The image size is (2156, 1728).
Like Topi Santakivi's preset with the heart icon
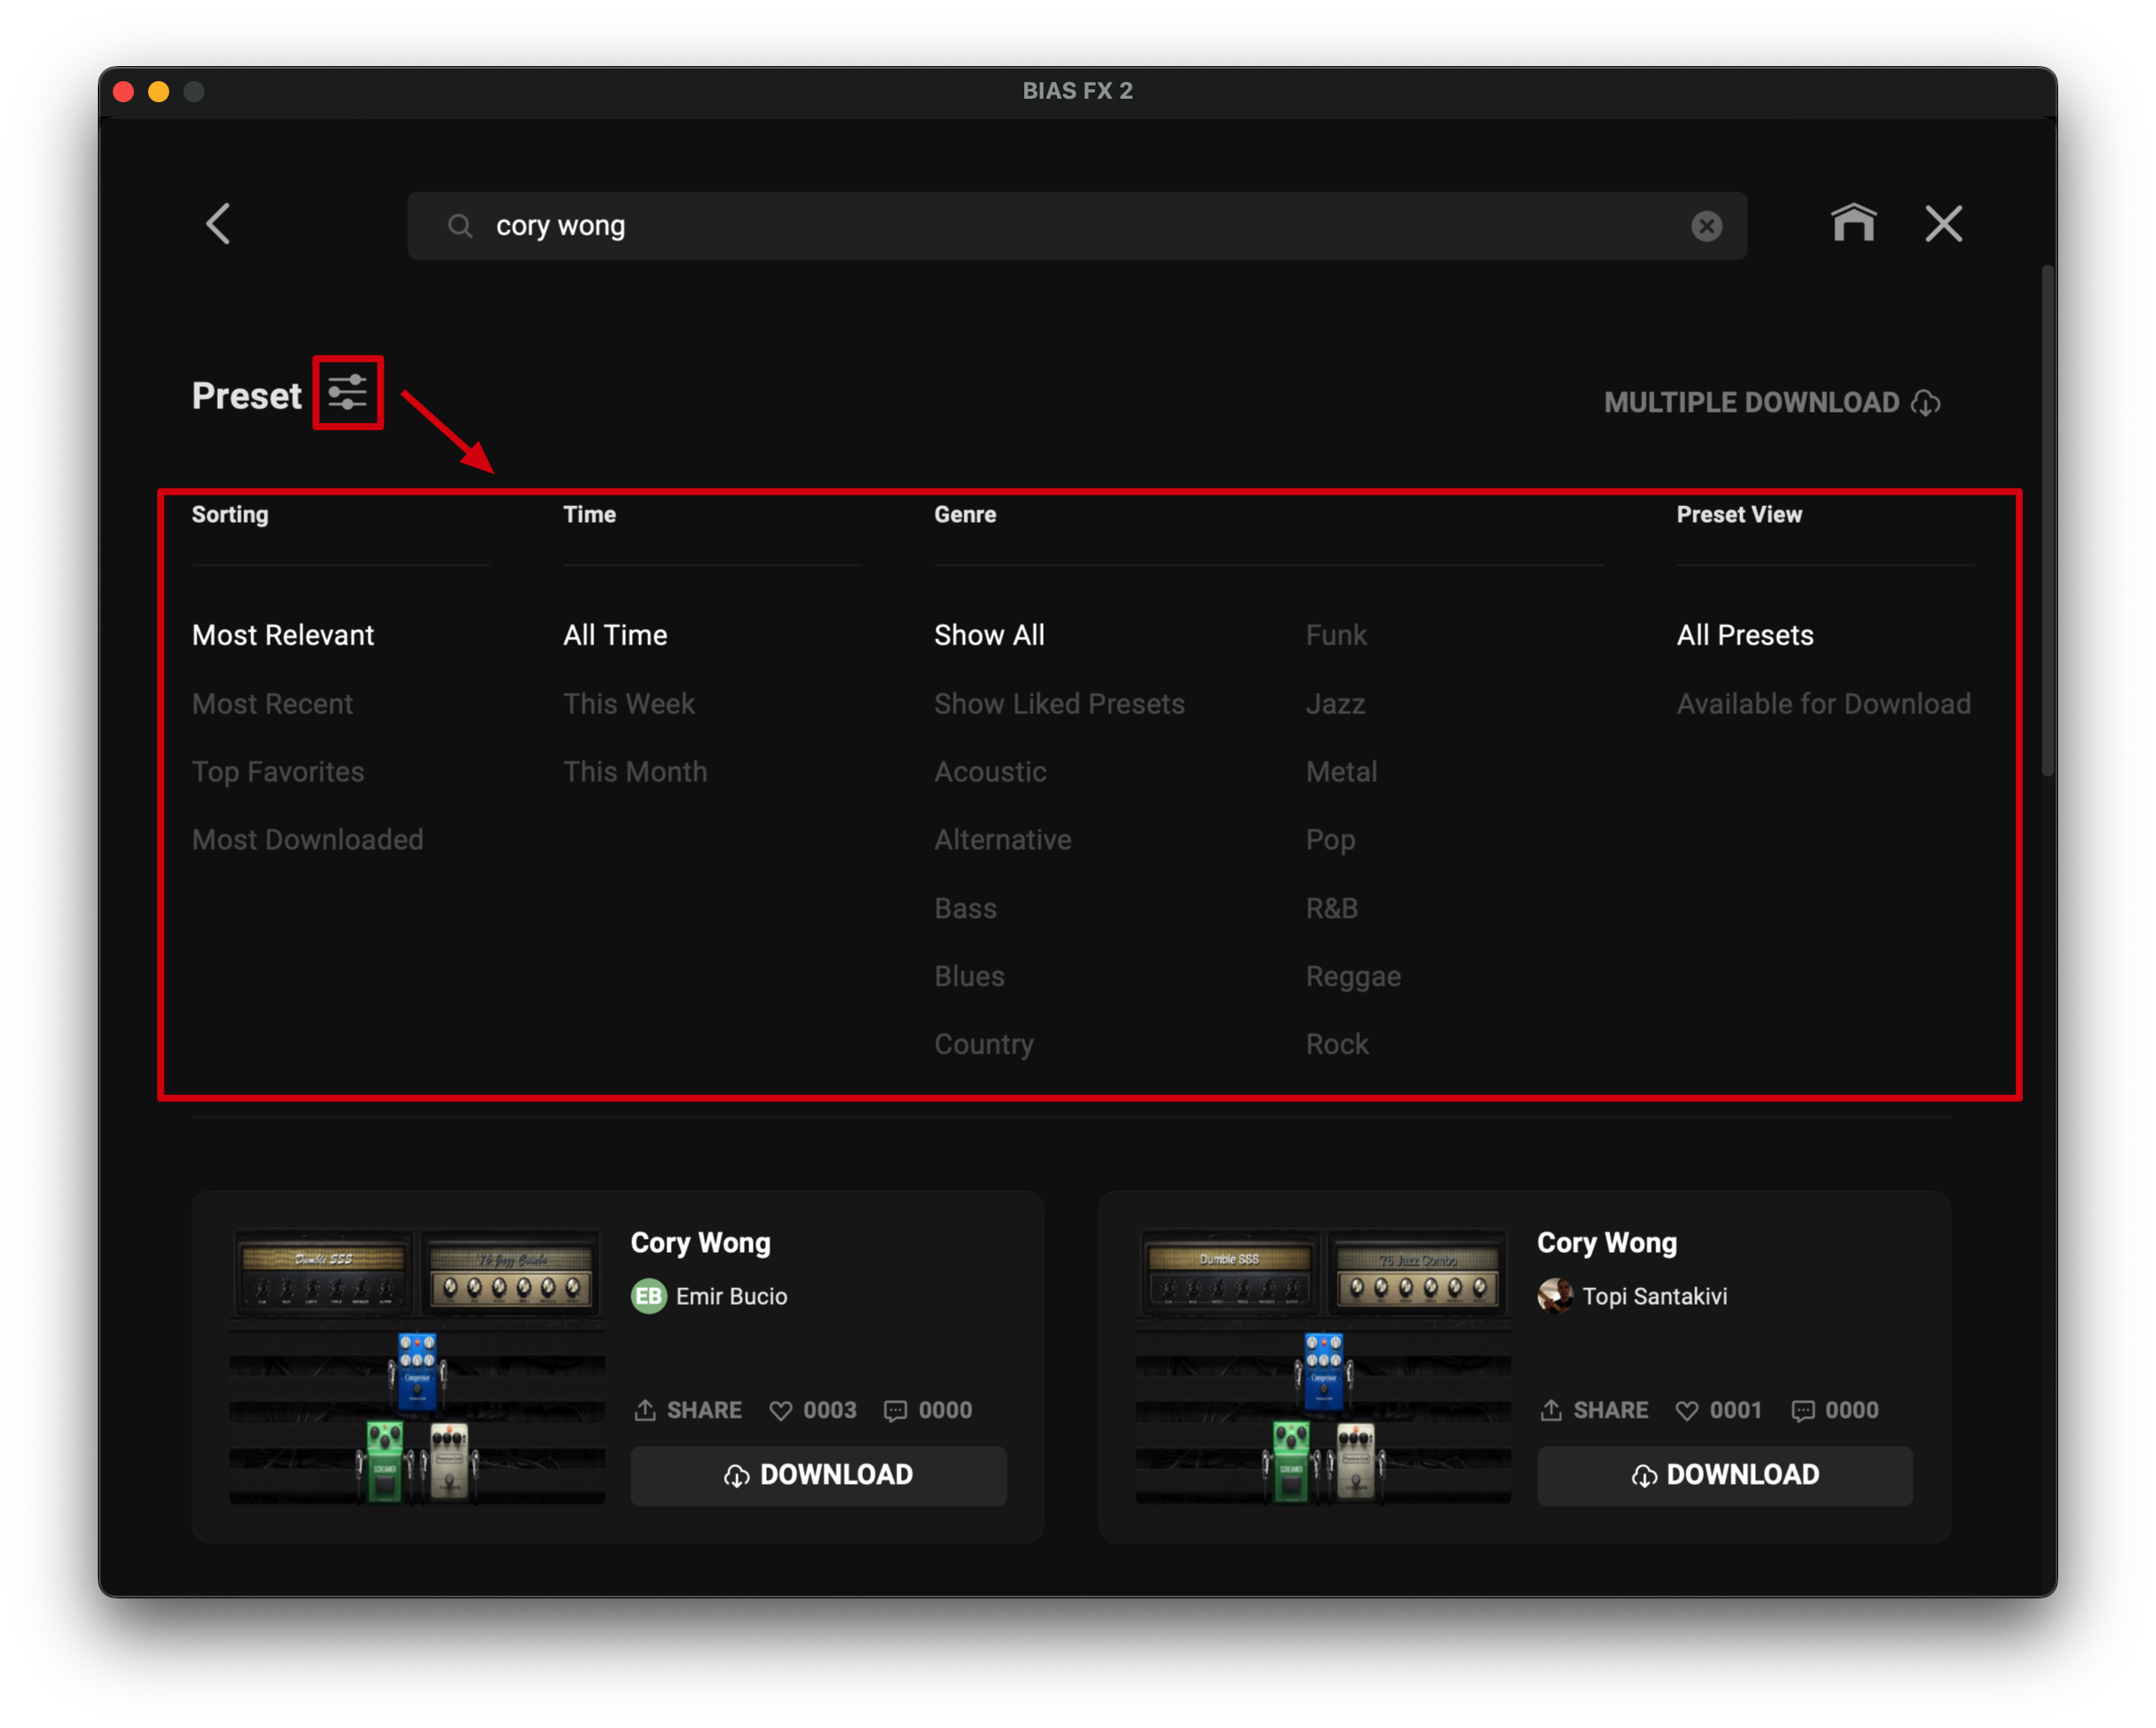1687,1410
